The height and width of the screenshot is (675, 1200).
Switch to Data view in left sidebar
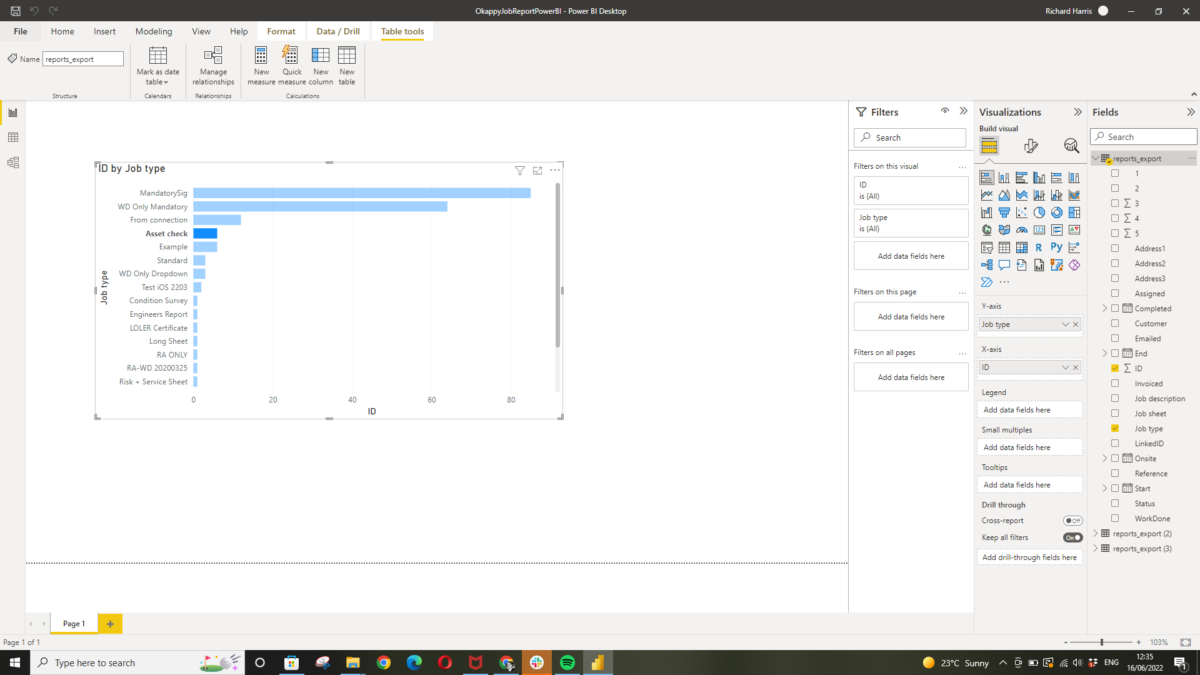tap(13, 138)
